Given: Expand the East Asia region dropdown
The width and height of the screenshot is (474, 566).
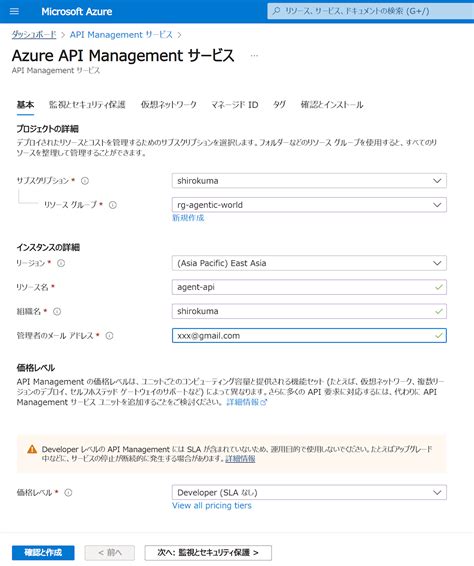Looking at the screenshot, I should (309, 263).
